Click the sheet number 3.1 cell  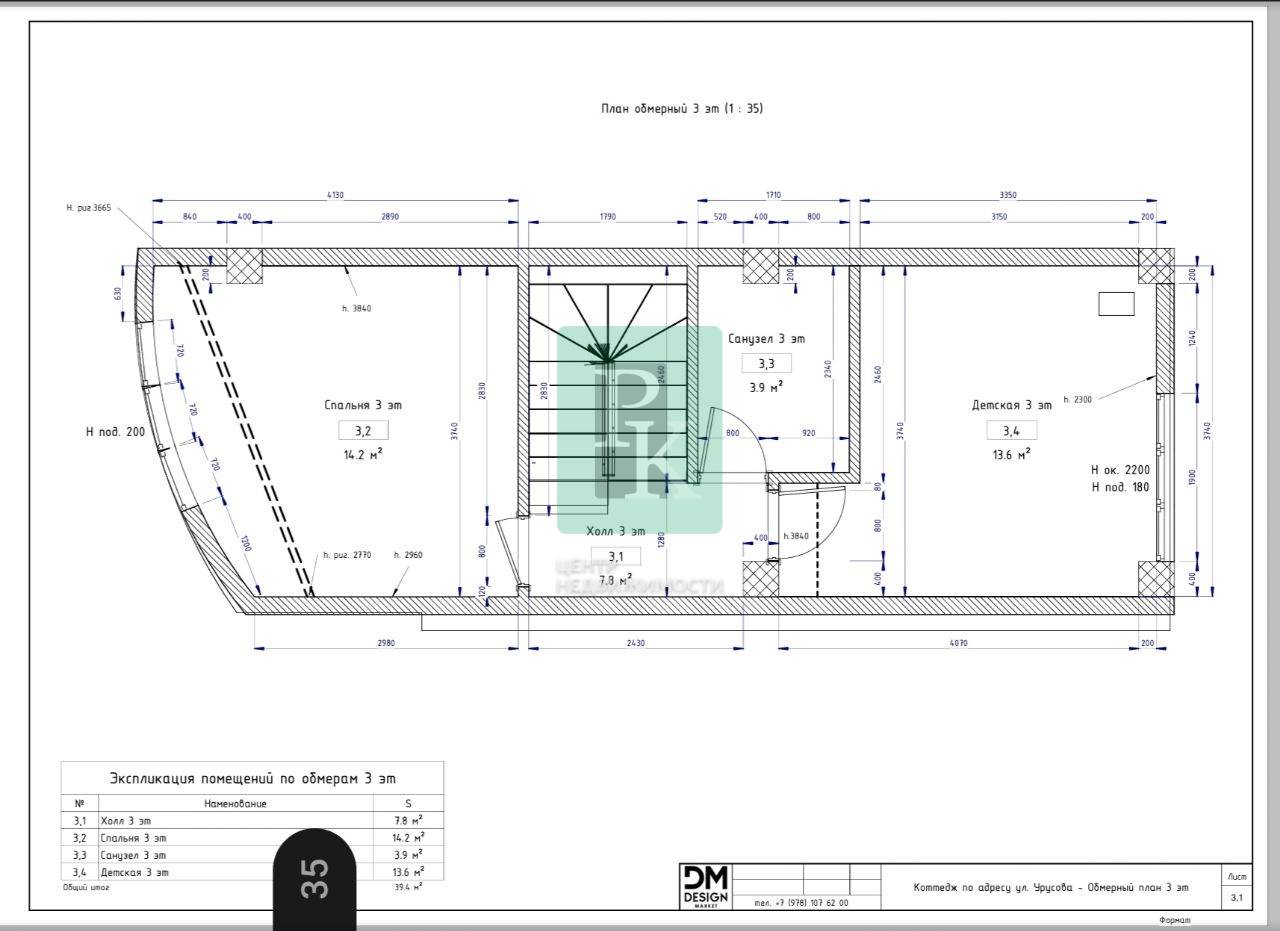[x=1237, y=898]
